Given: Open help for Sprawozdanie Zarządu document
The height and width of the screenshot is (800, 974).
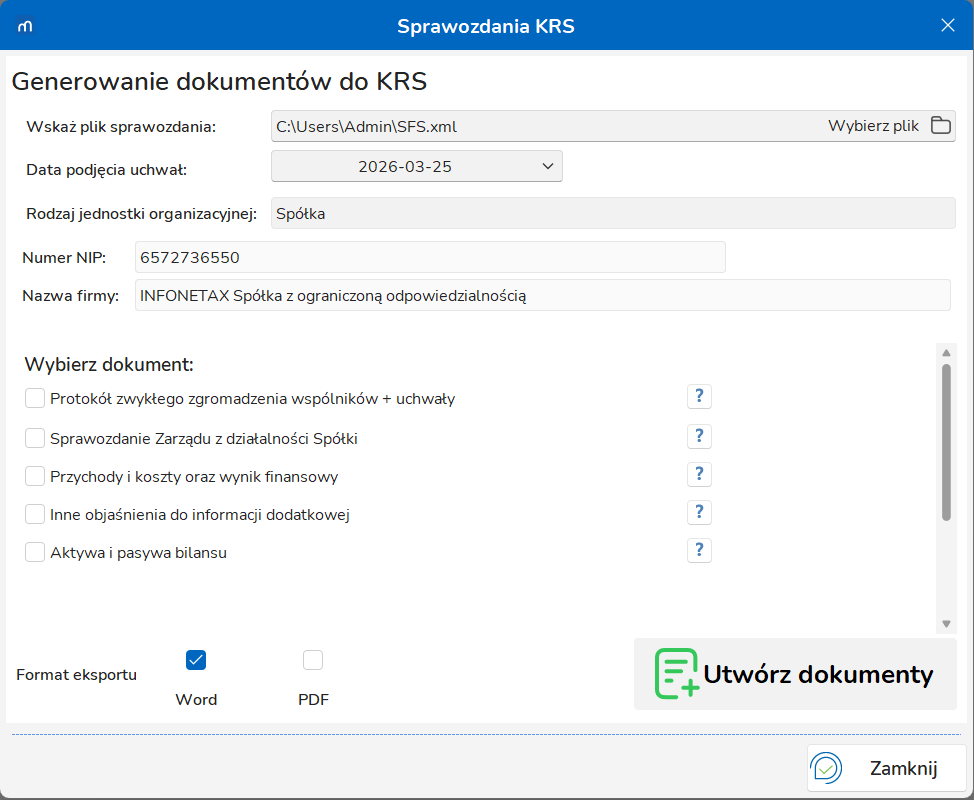Looking at the screenshot, I should point(699,436).
